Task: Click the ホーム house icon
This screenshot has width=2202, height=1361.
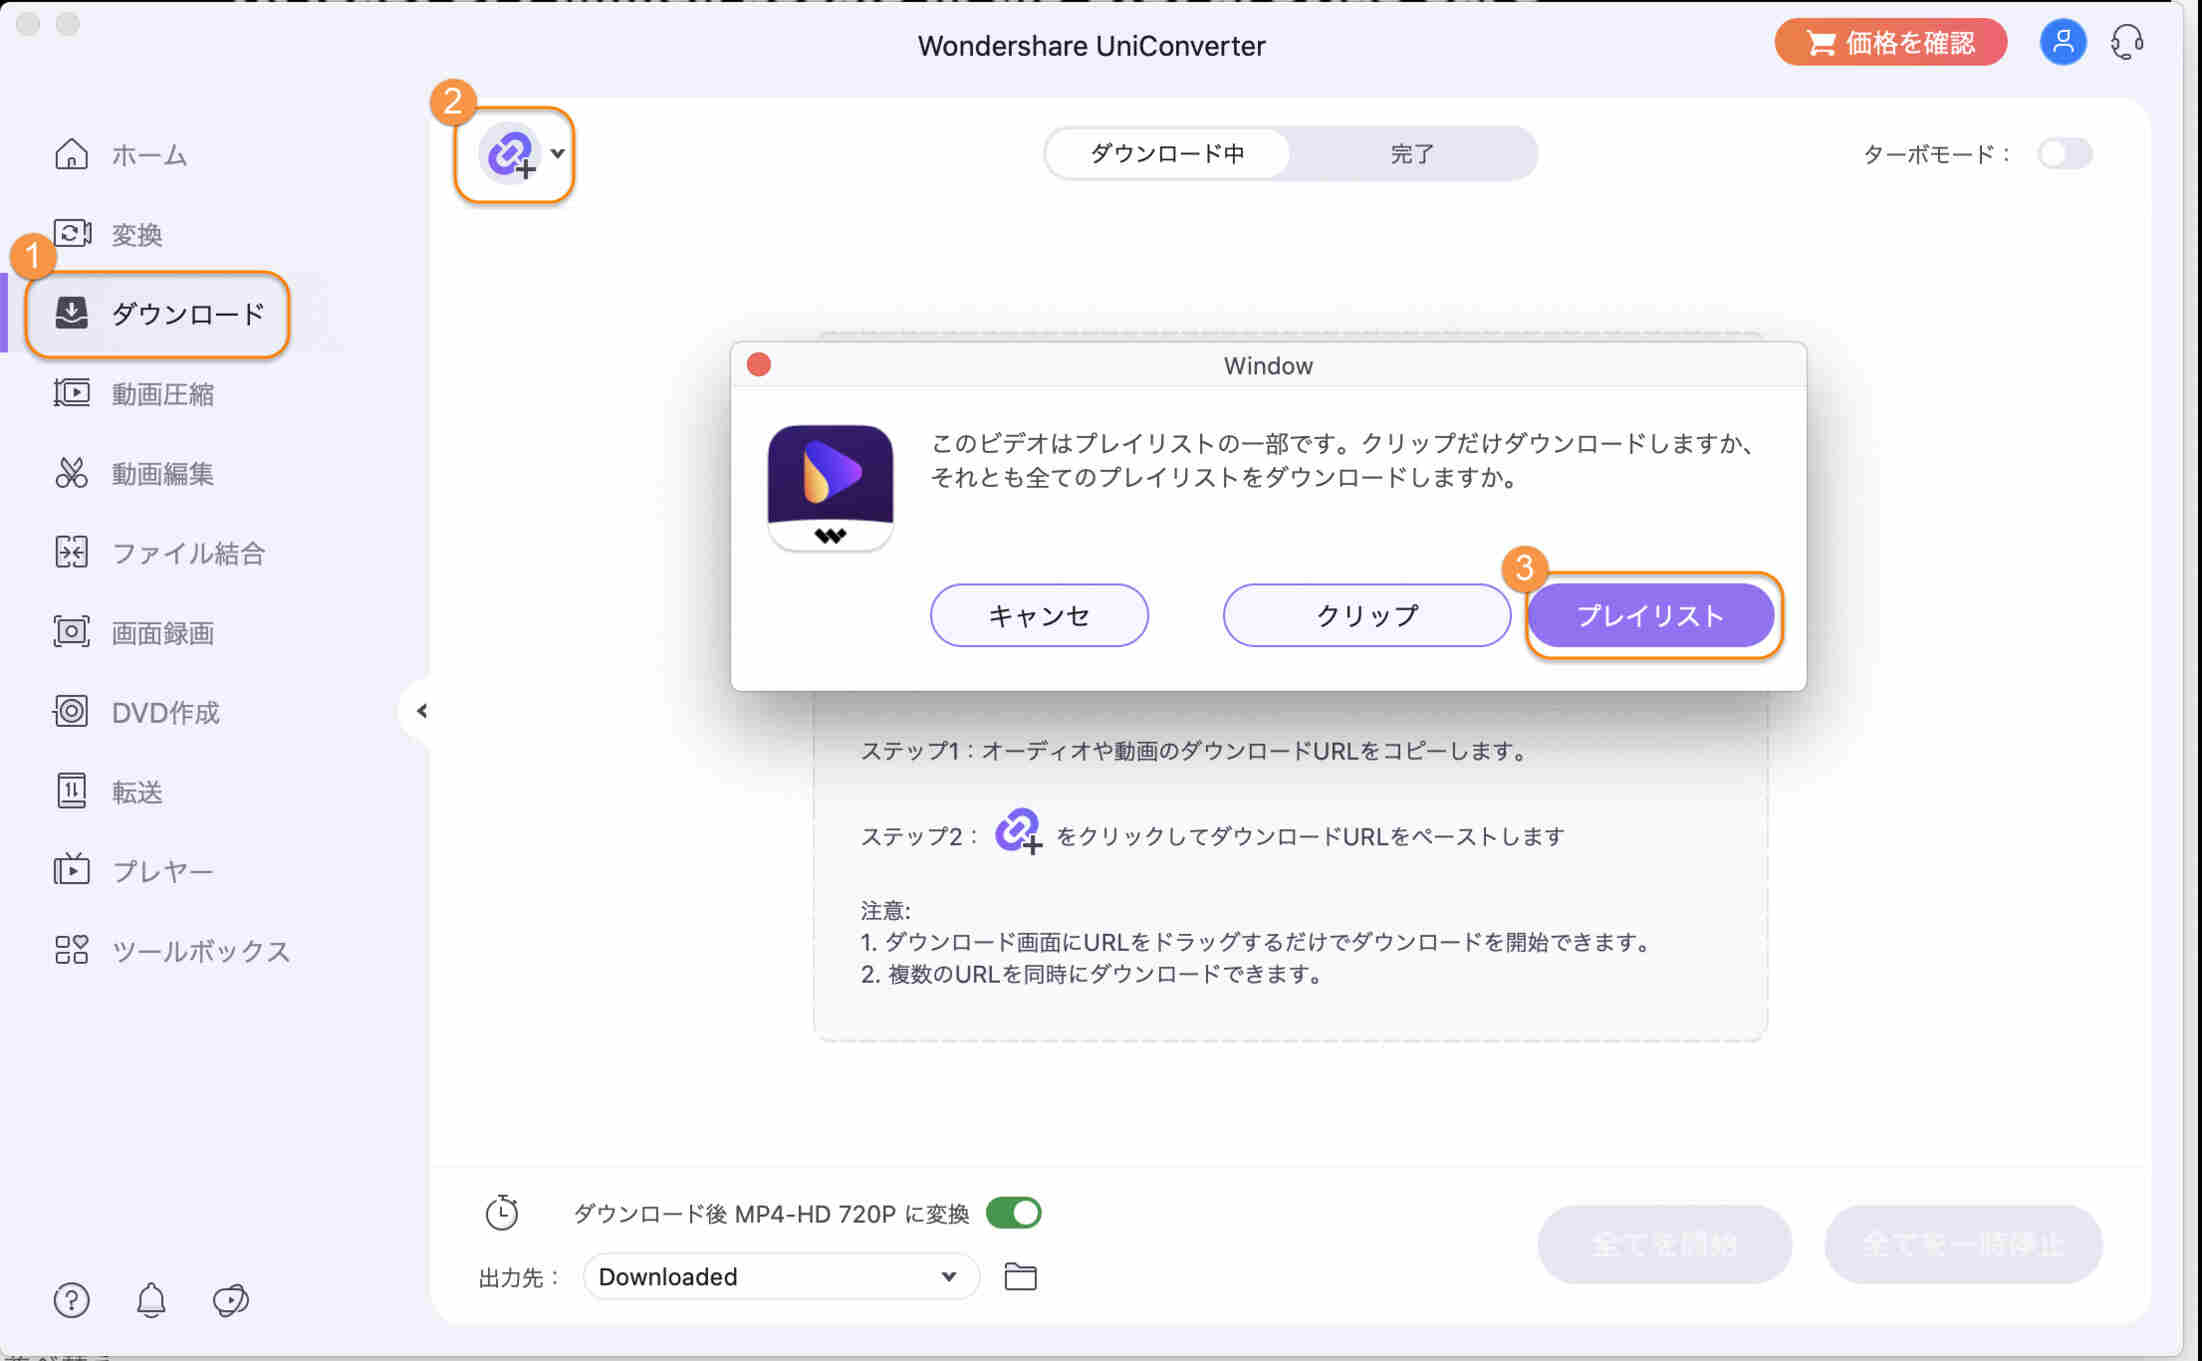Action: pyautogui.click(x=71, y=154)
